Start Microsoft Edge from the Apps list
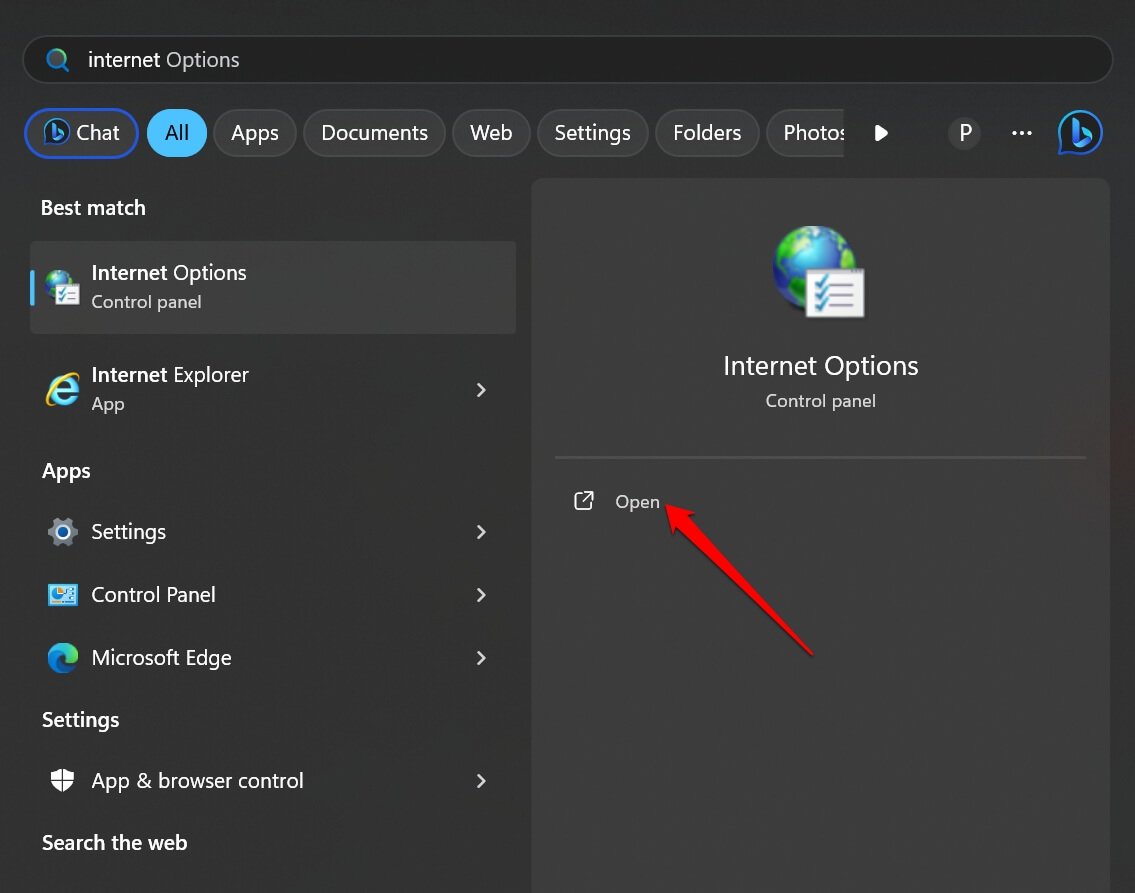Screen dimensions: 1135x893 point(161,657)
